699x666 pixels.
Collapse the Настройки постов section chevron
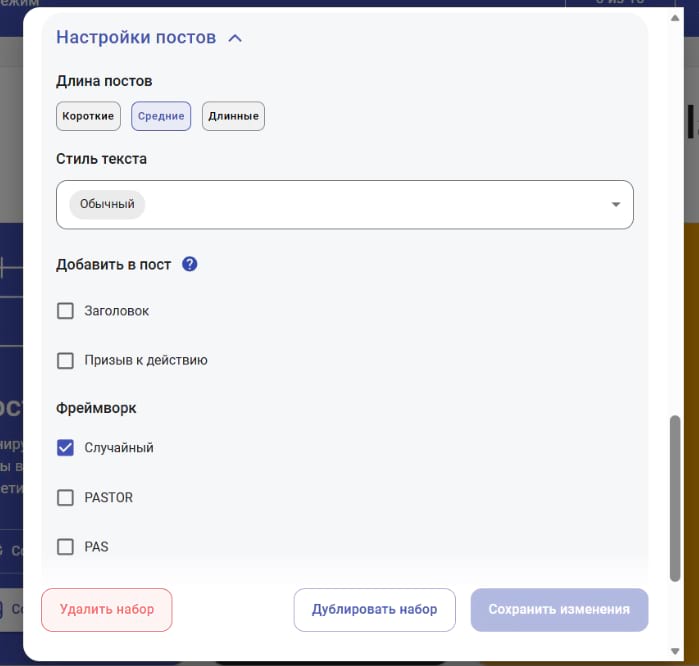pos(235,38)
